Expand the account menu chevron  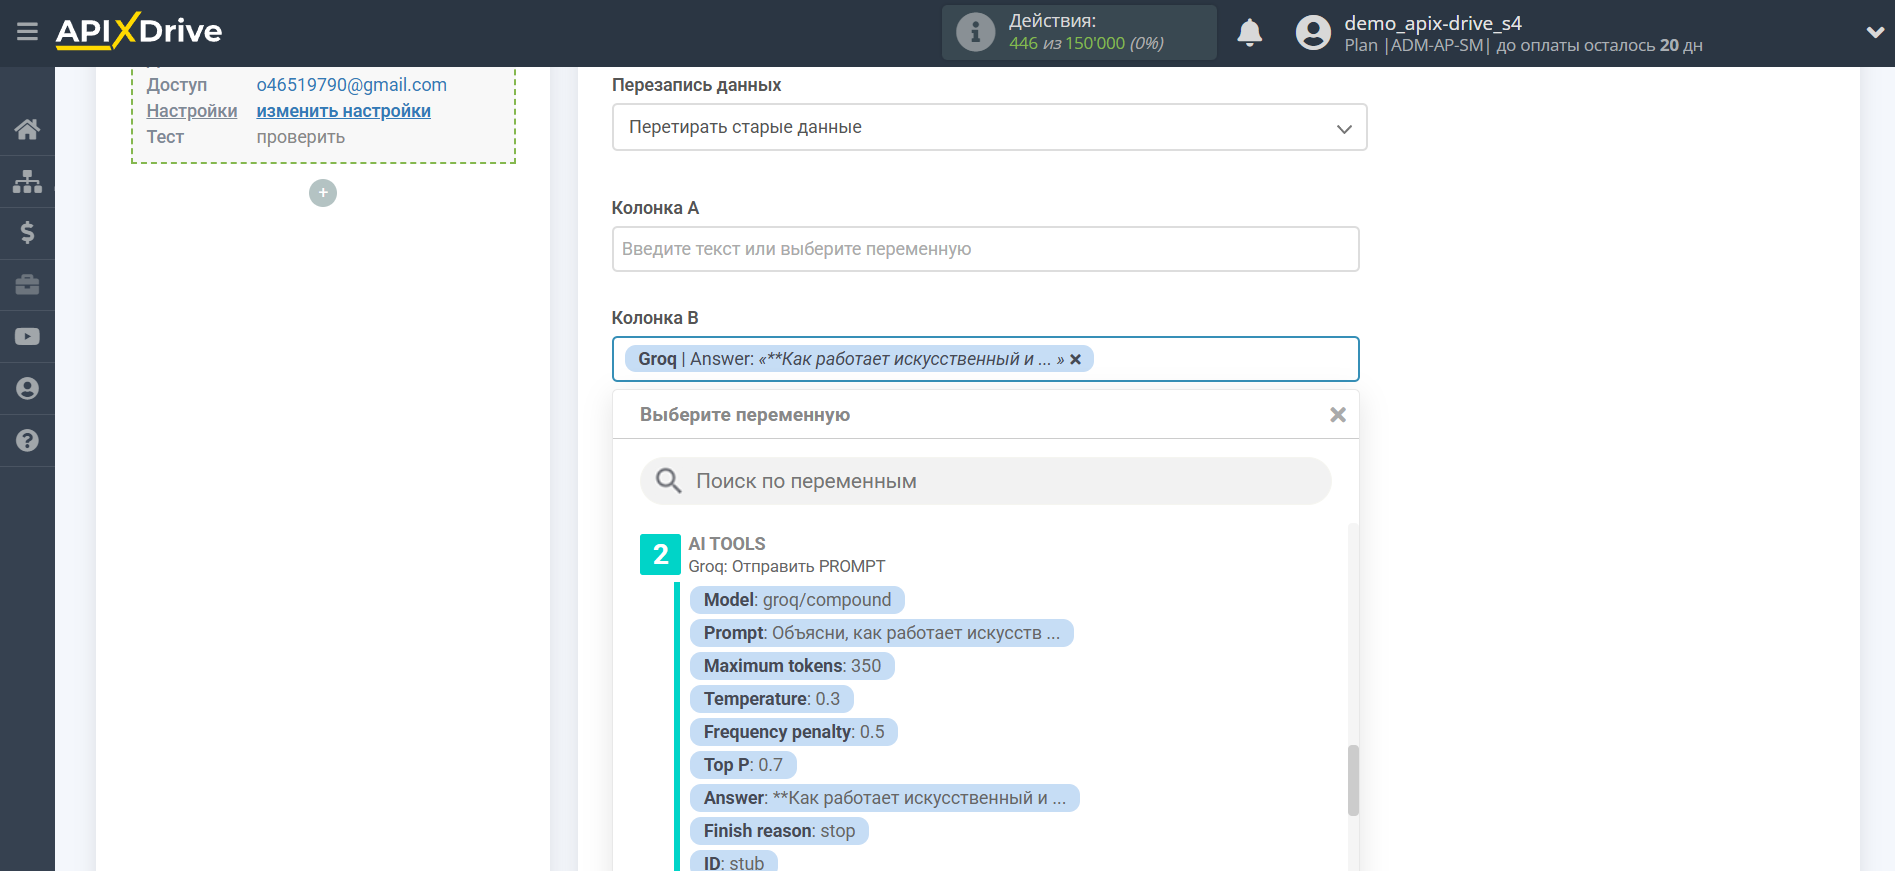[x=1874, y=33]
